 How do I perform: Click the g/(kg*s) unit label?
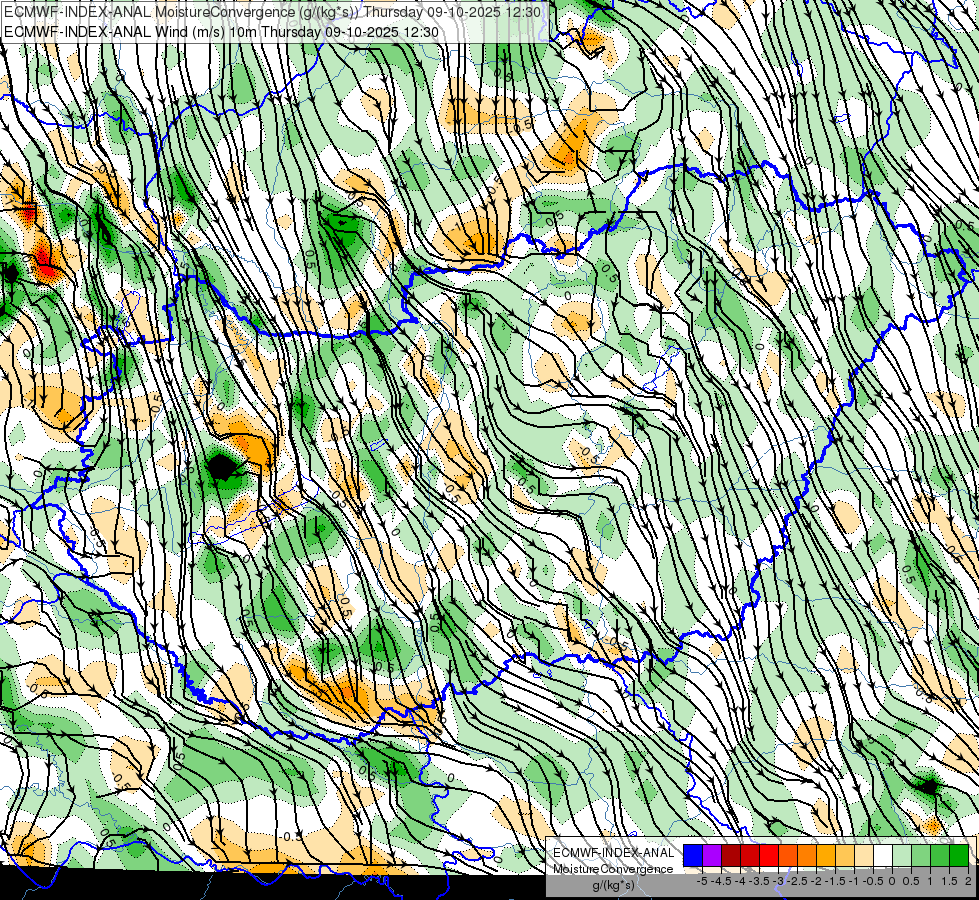pos(613,885)
